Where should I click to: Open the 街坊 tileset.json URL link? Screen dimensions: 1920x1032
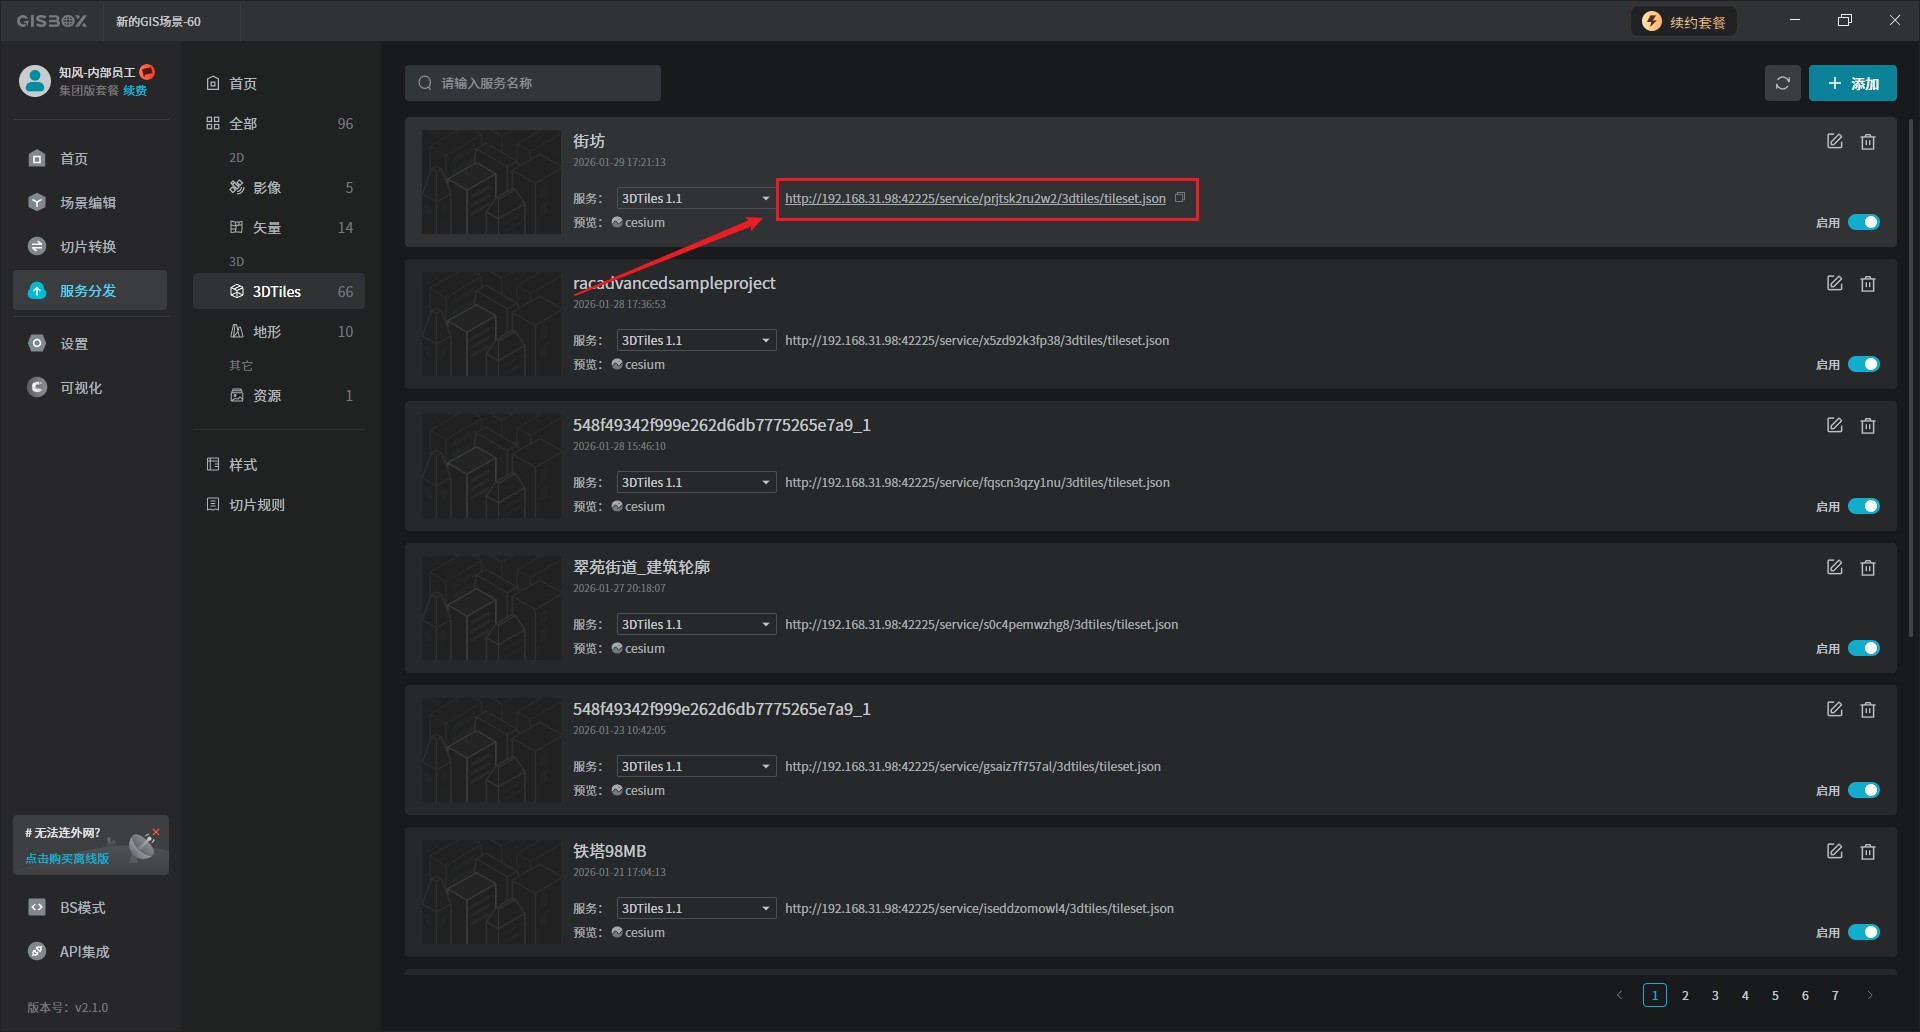tap(974, 198)
